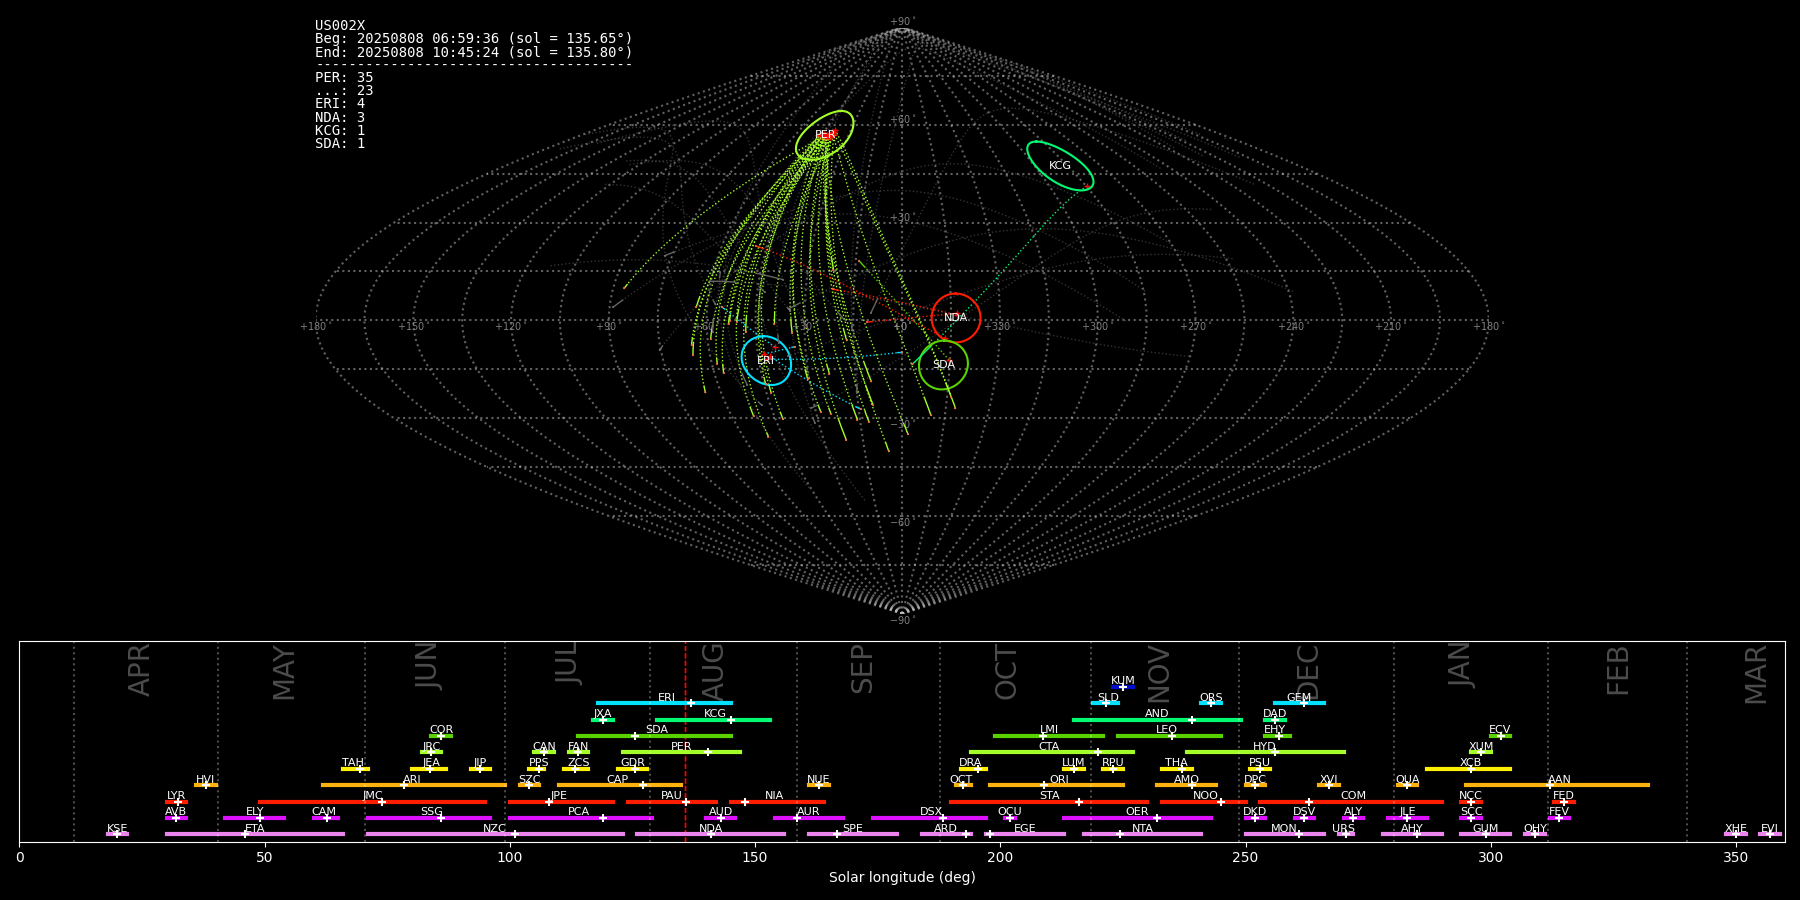
Task: Click the red NDA radiant circle on the map
Action: pyautogui.click(x=956, y=318)
